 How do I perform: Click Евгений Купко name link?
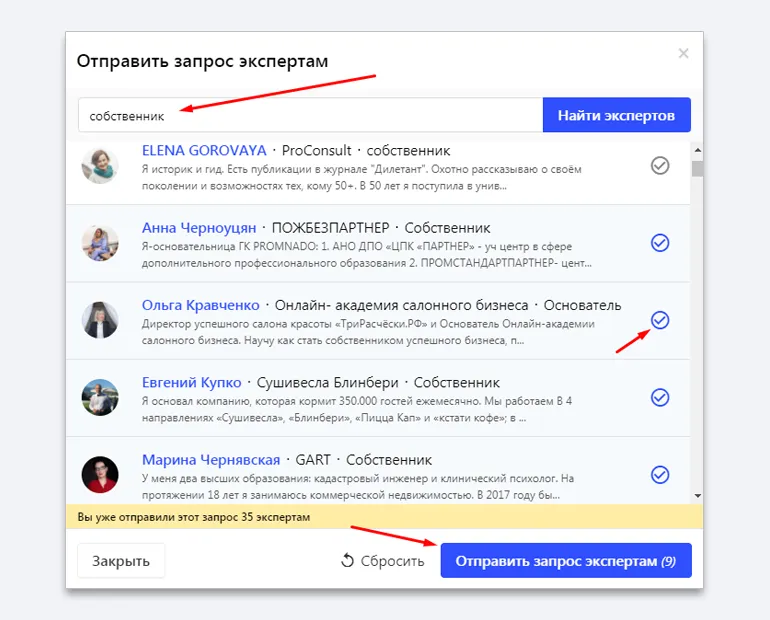(192, 382)
